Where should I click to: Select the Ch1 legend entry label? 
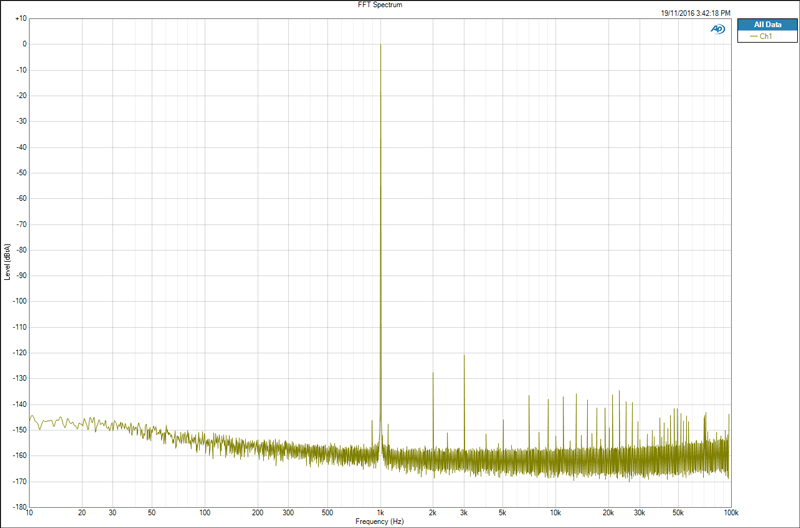[x=765, y=36]
